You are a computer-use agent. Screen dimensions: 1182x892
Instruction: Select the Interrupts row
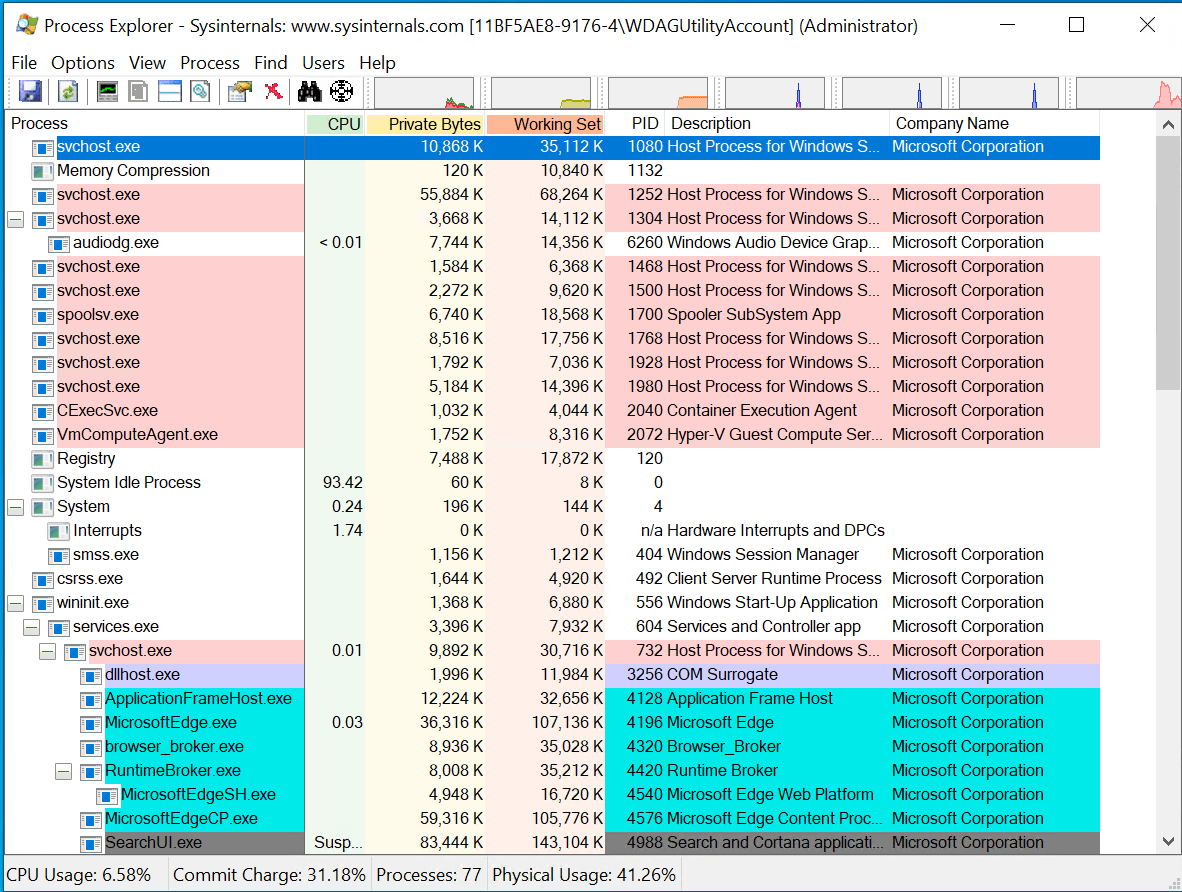coord(553,531)
